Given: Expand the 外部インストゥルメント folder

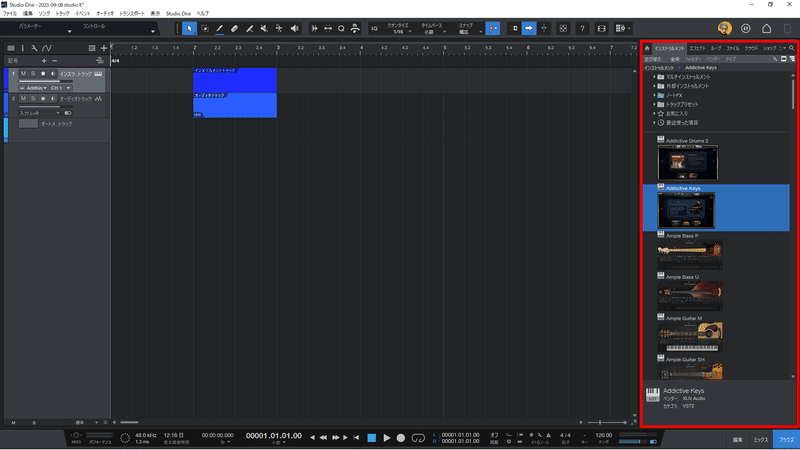Looking at the screenshot, I should 654,86.
